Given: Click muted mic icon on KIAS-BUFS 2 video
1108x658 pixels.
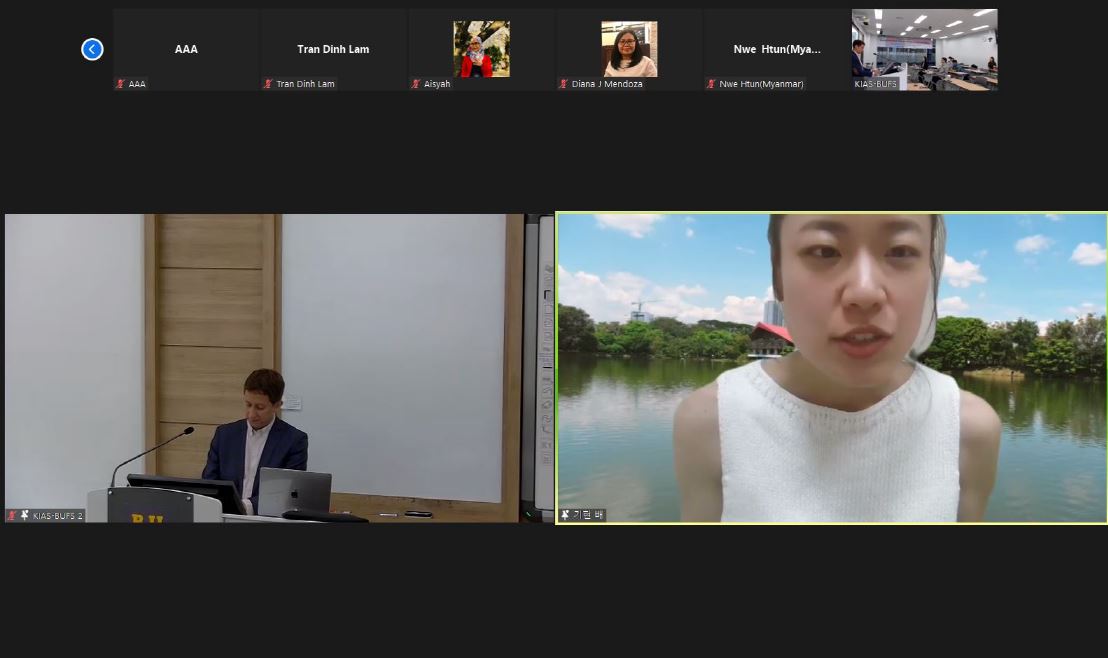Looking at the screenshot, I should pos(12,515).
